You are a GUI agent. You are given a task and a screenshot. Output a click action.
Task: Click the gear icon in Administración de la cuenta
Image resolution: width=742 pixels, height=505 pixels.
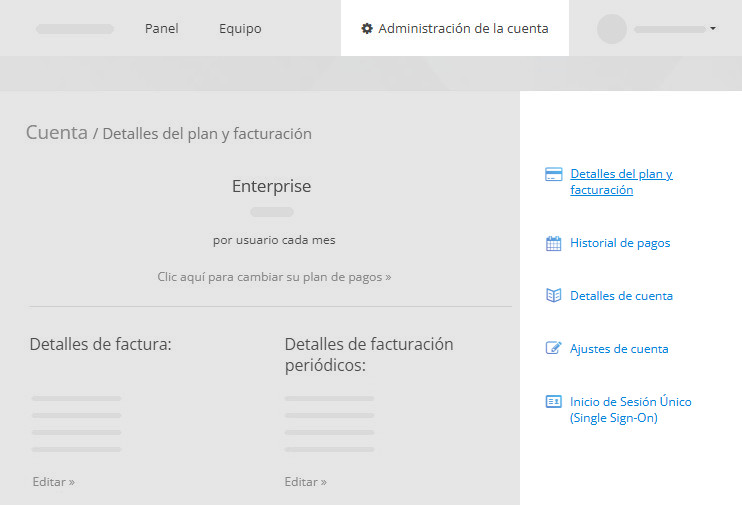tap(367, 28)
